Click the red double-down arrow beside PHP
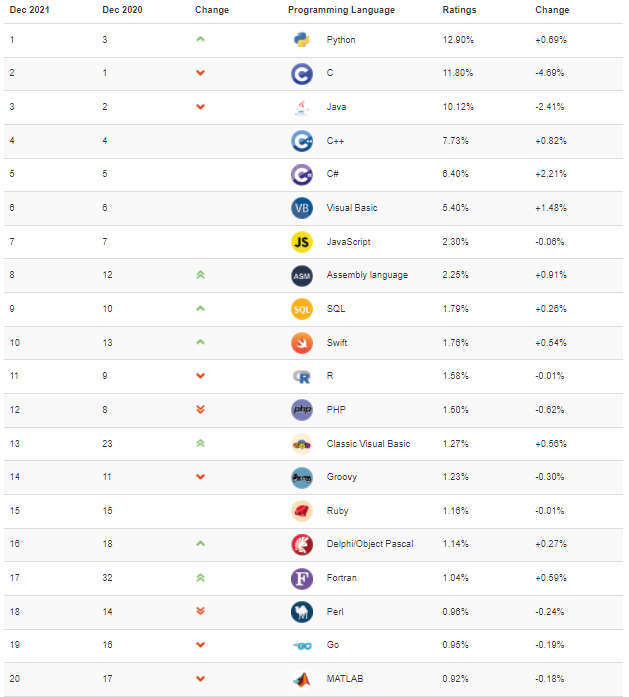The width and height of the screenshot is (629, 697). pyautogui.click(x=200, y=409)
